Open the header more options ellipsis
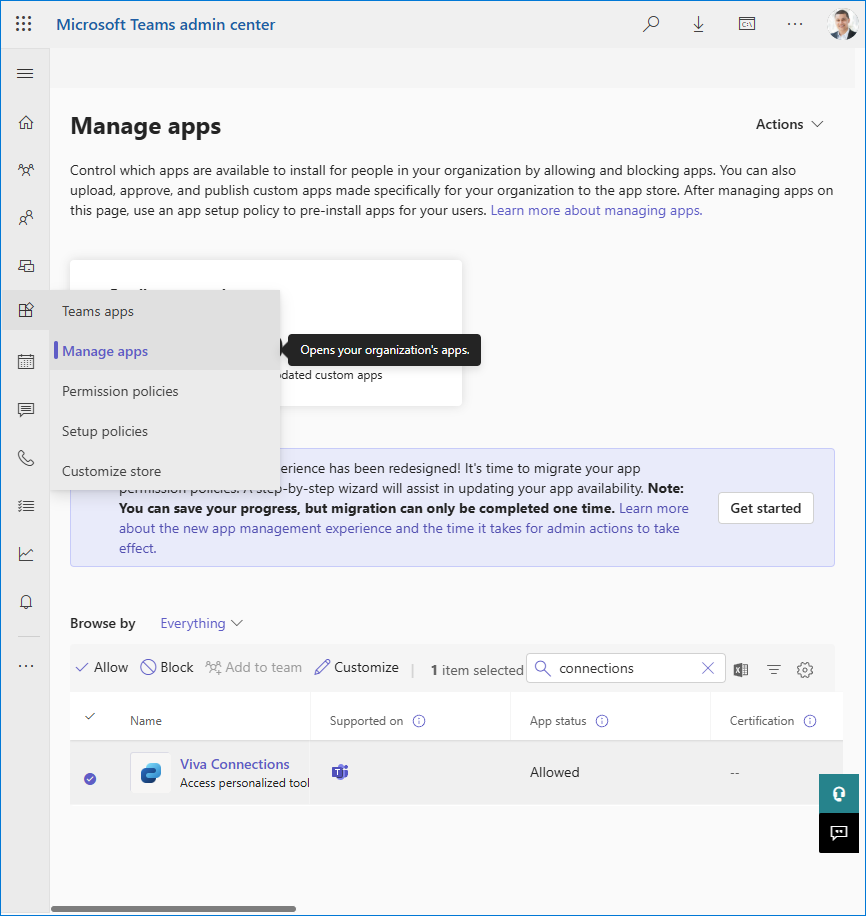Screen dimensions: 866x916 795,24
